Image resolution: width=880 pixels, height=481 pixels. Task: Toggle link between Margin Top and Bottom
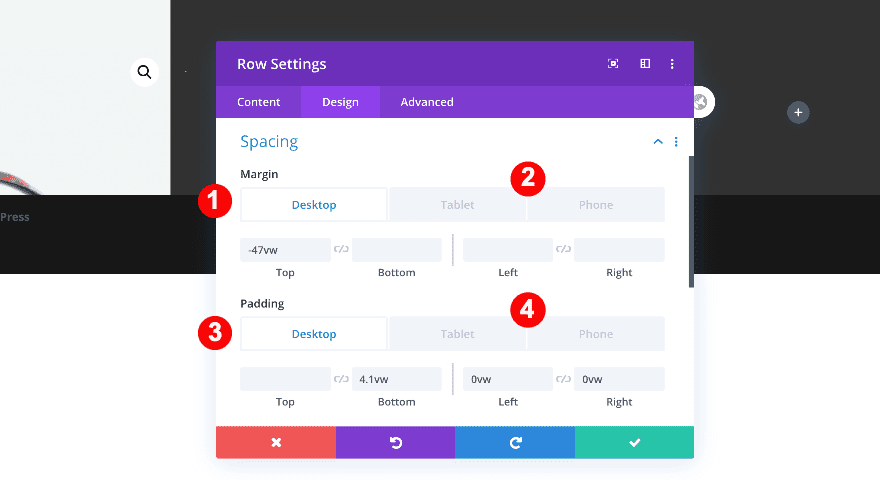click(x=341, y=250)
